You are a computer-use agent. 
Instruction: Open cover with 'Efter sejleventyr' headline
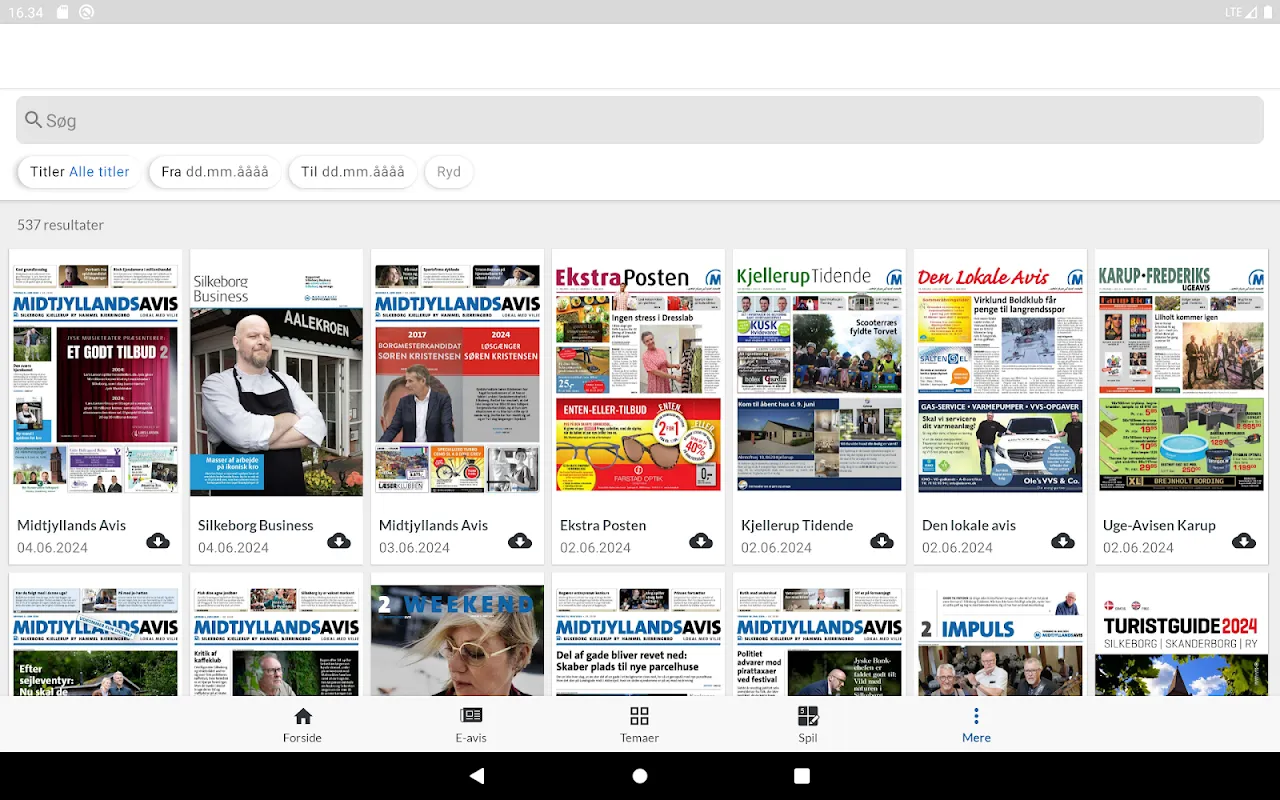click(x=95, y=641)
